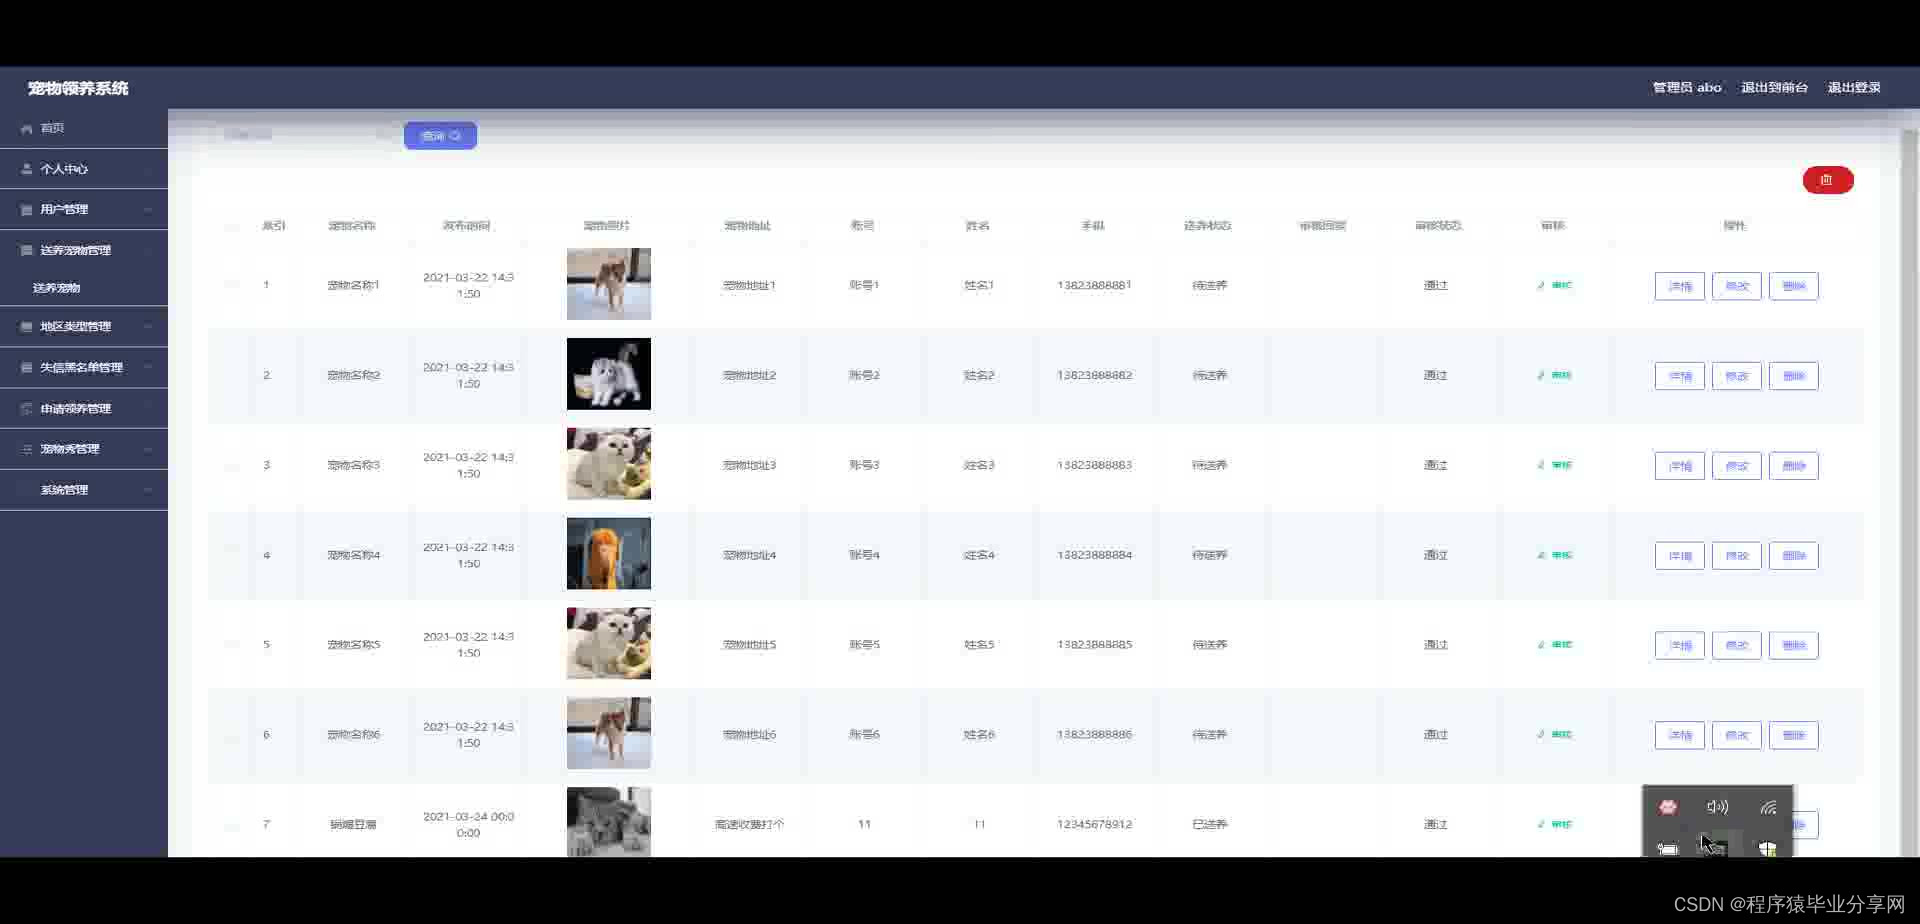Click 详情 button for row 4
This screenshot has height=924, width=1920.
[x=1680, y=556]
